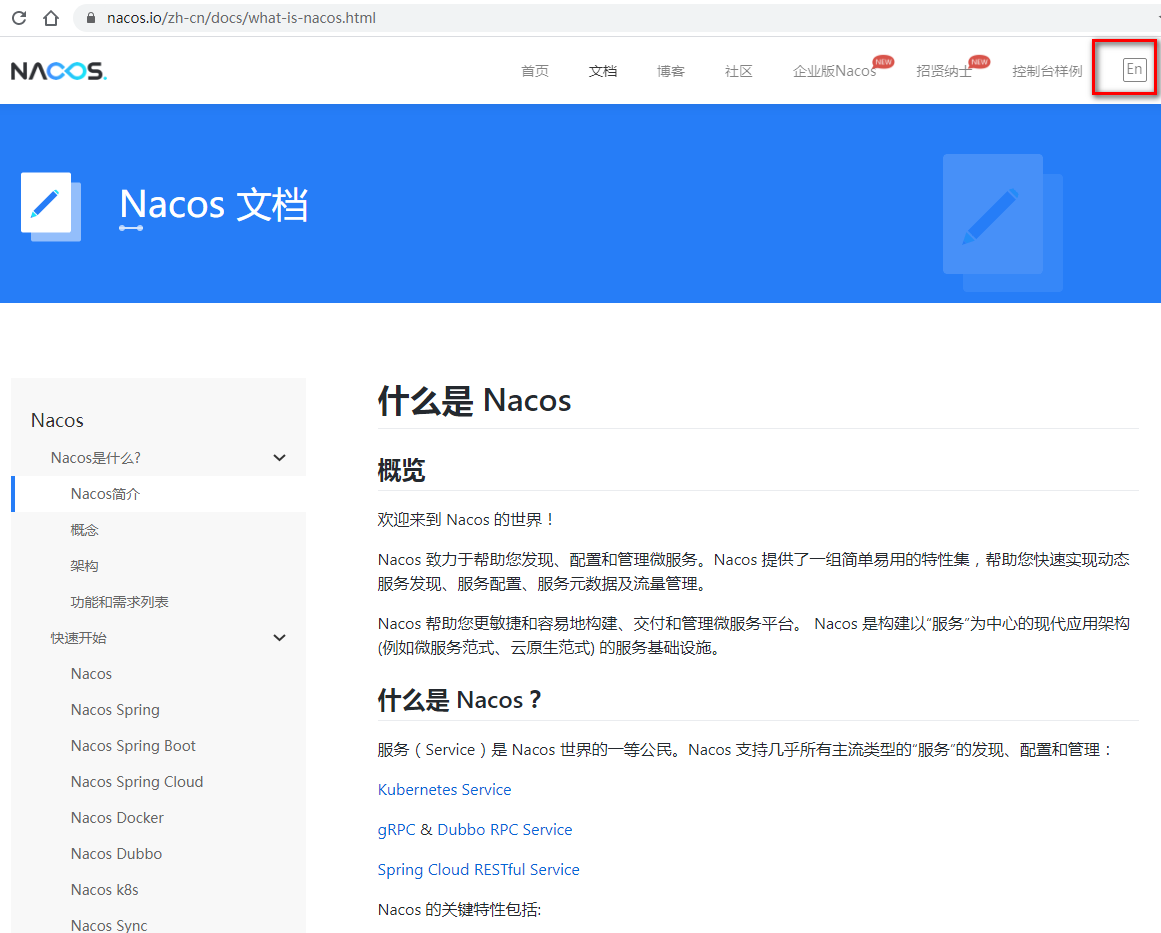Open the Nacos k8s sidebar entry
The image size is (1161, 933).
tap(104, 889)
